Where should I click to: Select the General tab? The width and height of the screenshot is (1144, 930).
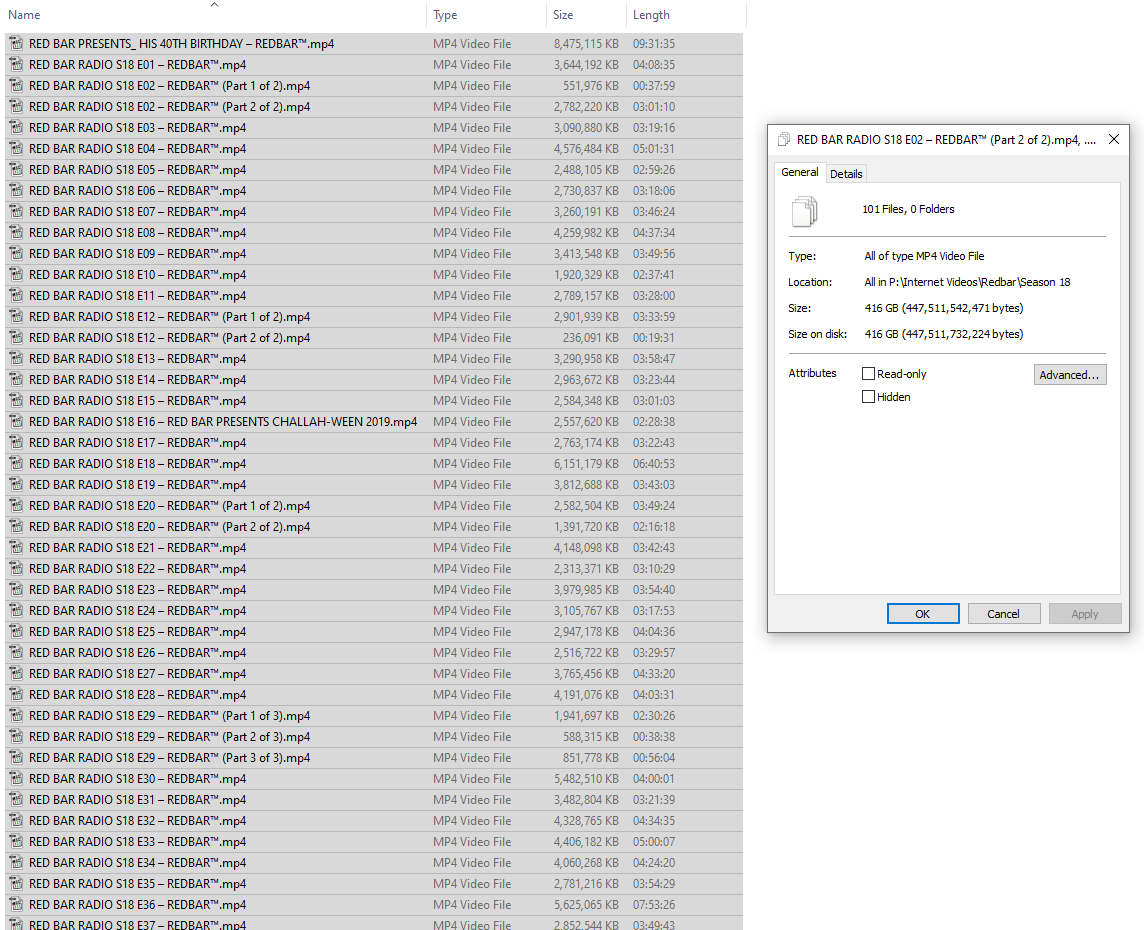click(x=800, y=172)
